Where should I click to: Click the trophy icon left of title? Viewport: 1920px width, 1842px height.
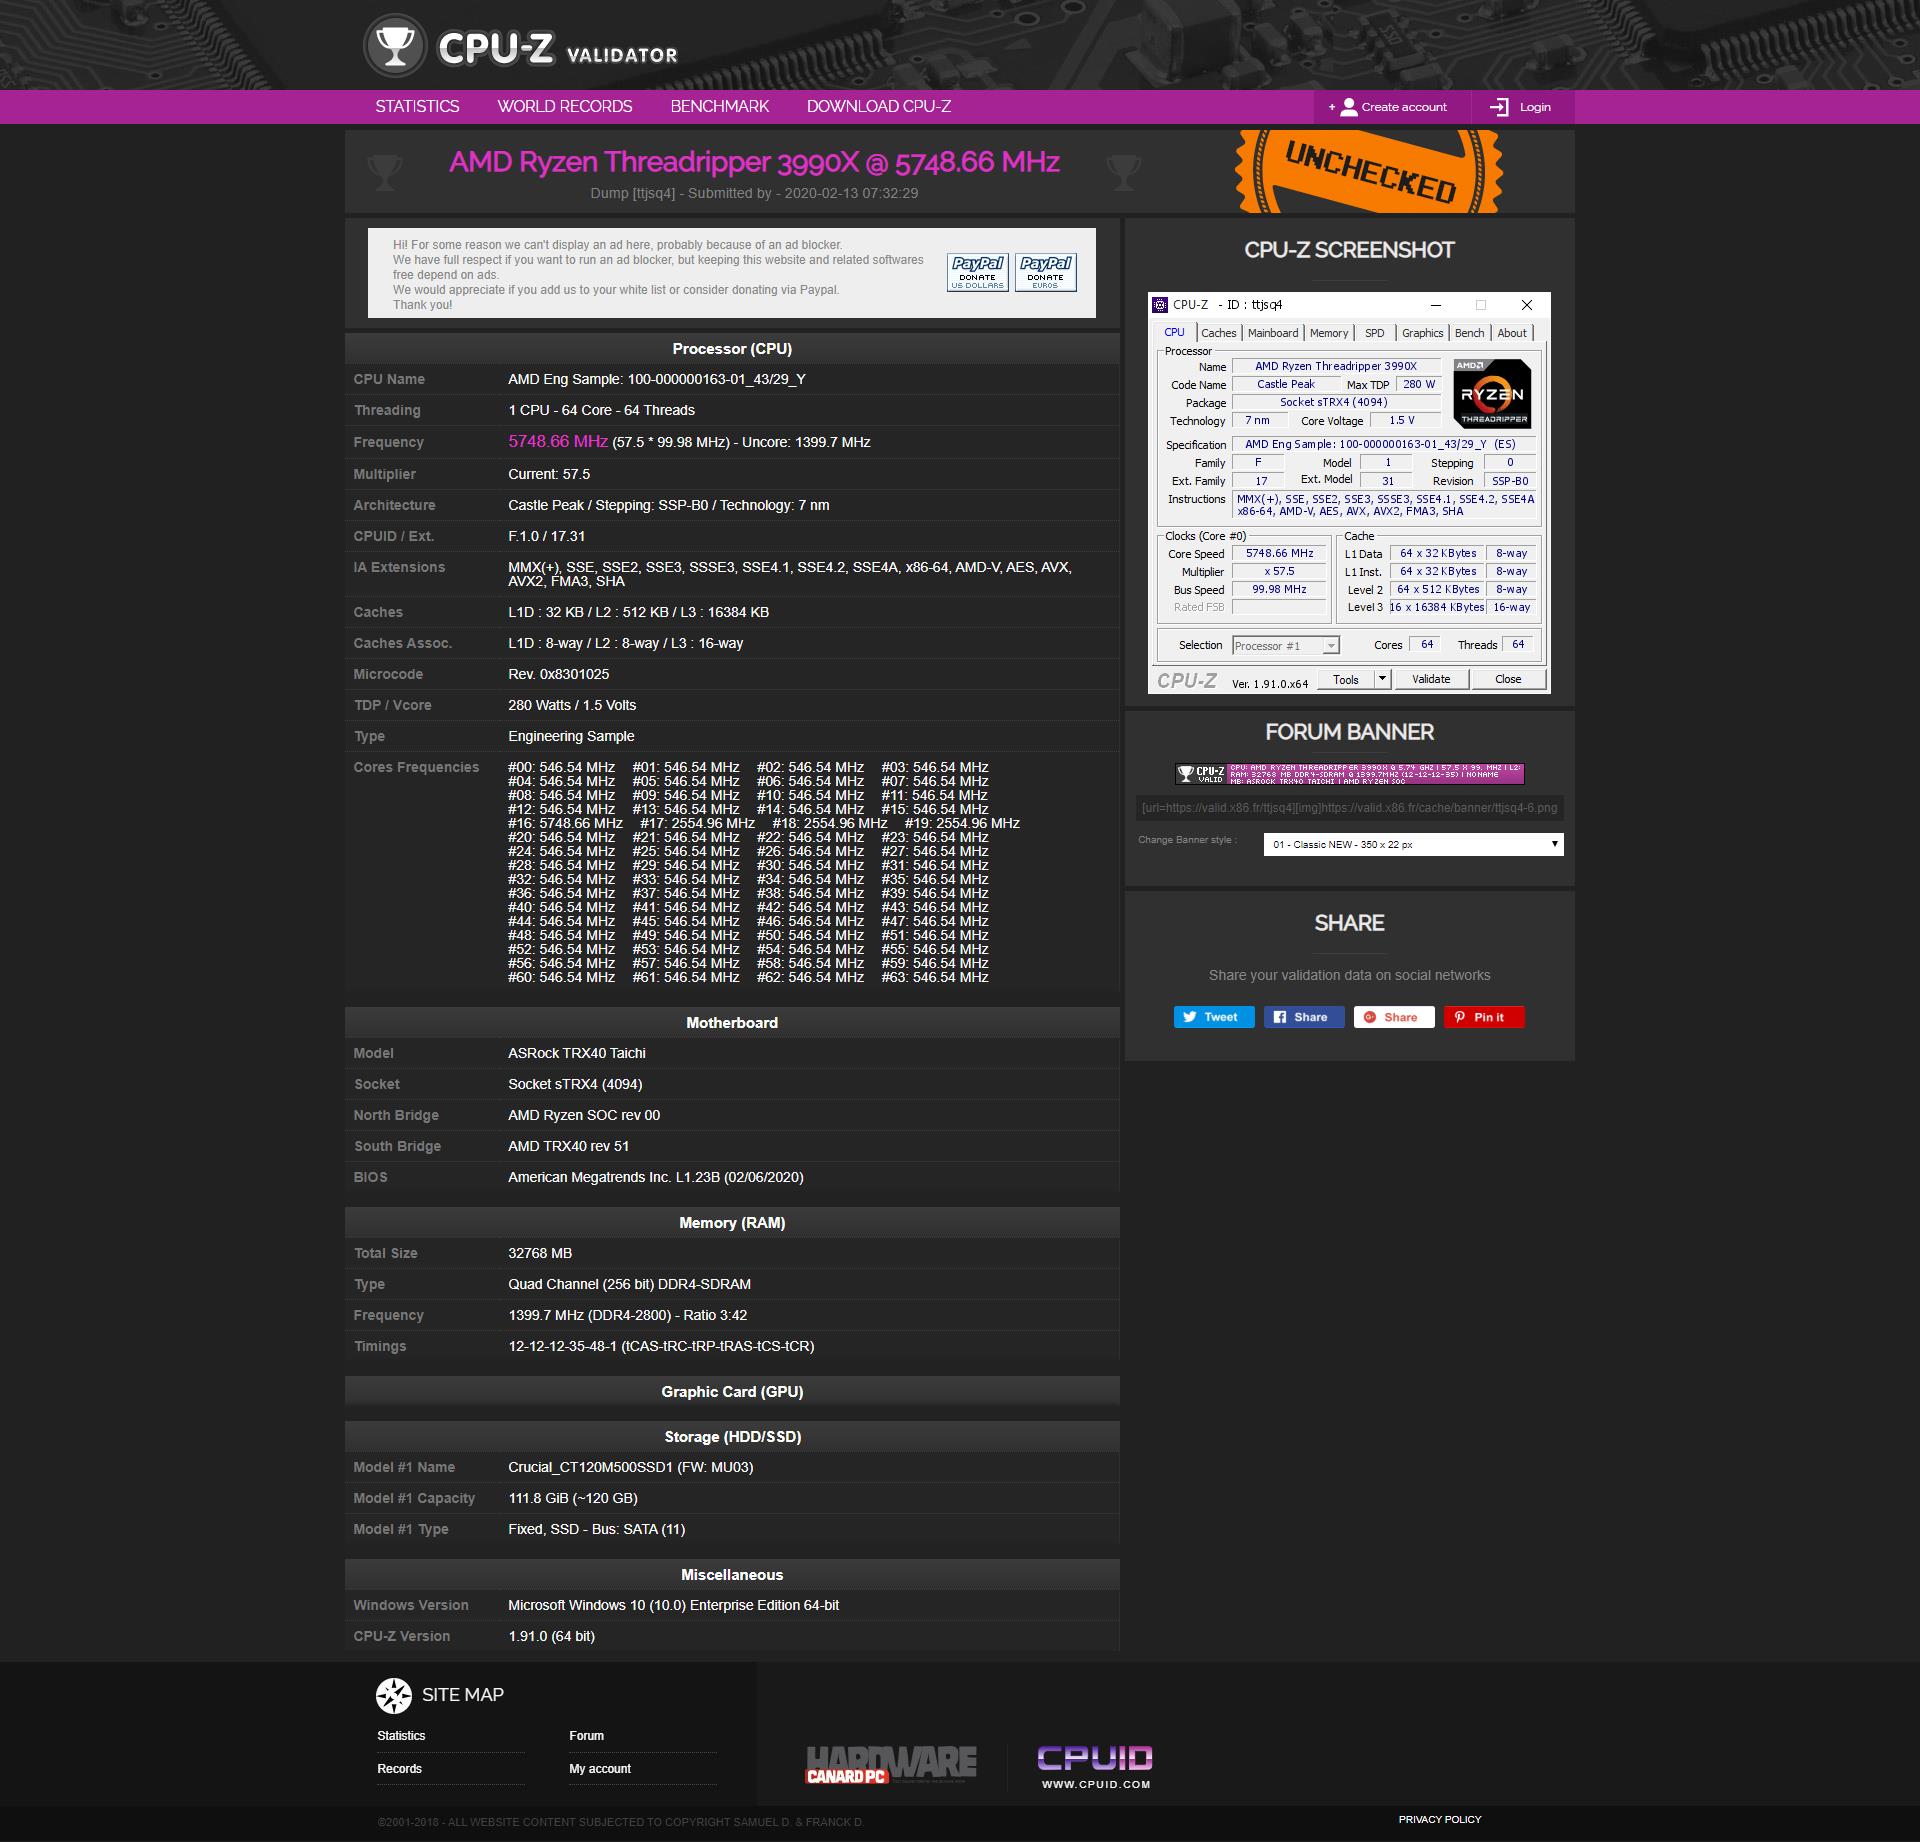point(385,172)
